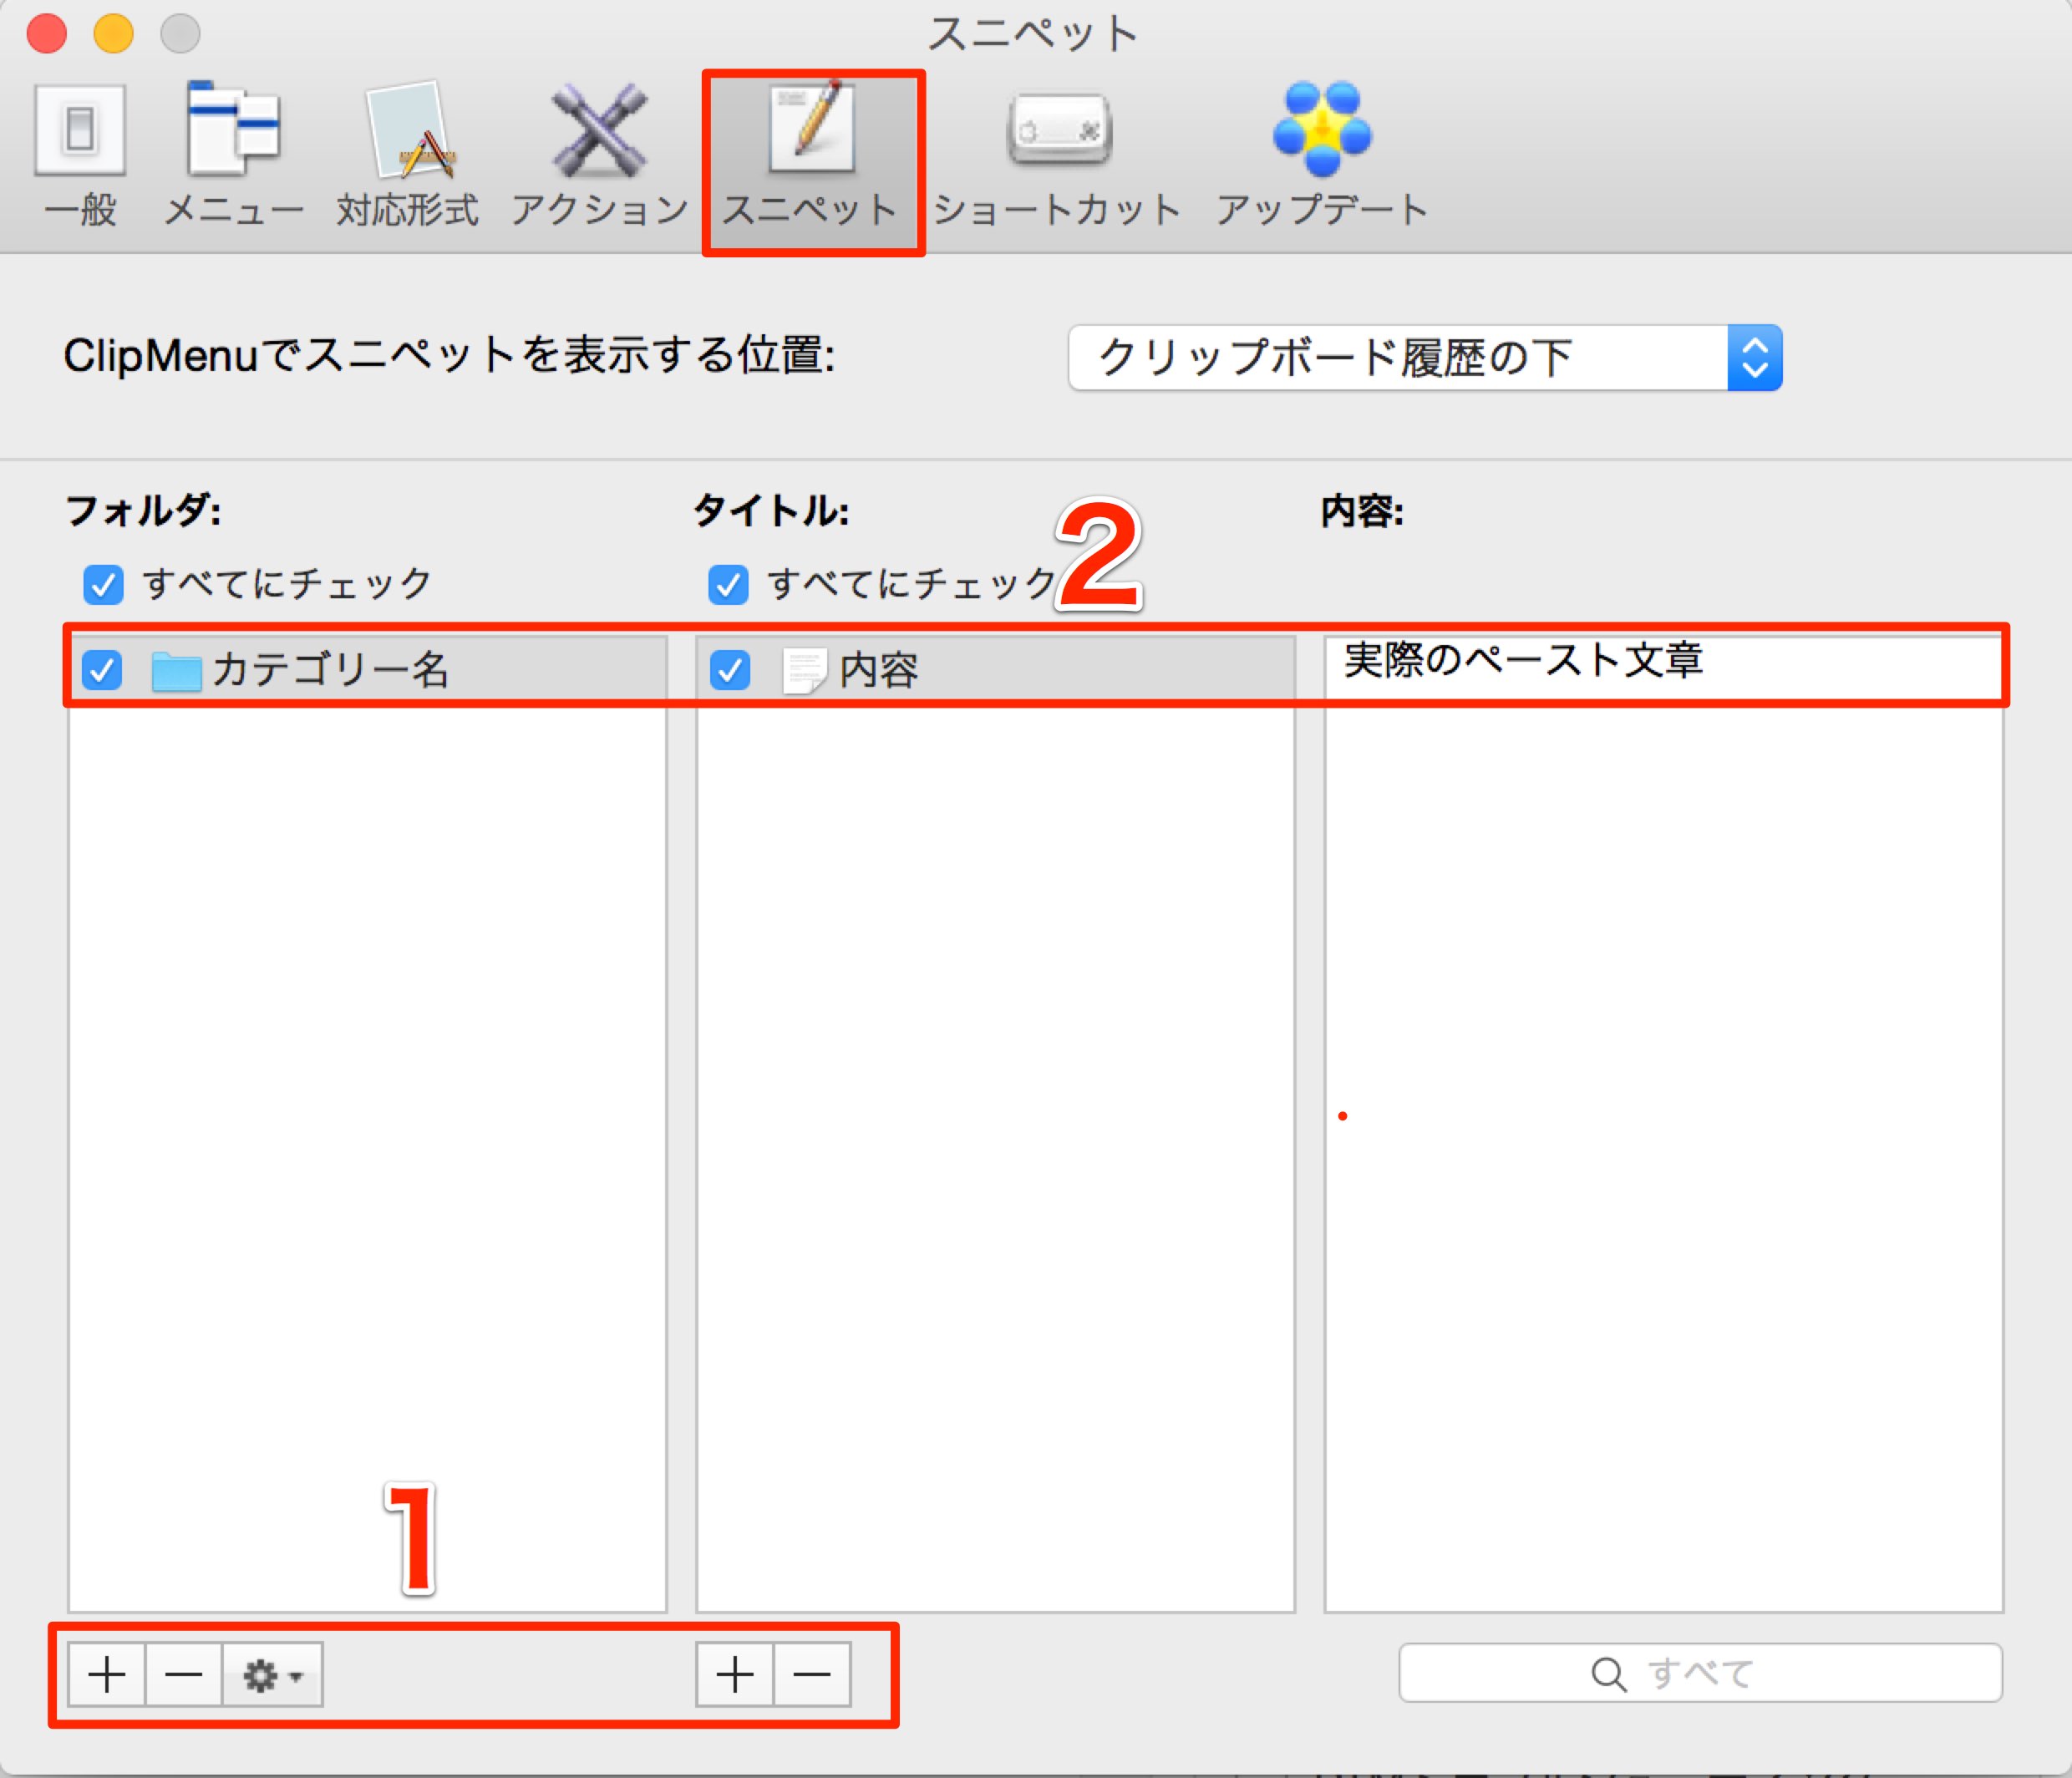2072x1778 pixels.
Task: Click the すべて search field
Action: coord(1700,1673)
